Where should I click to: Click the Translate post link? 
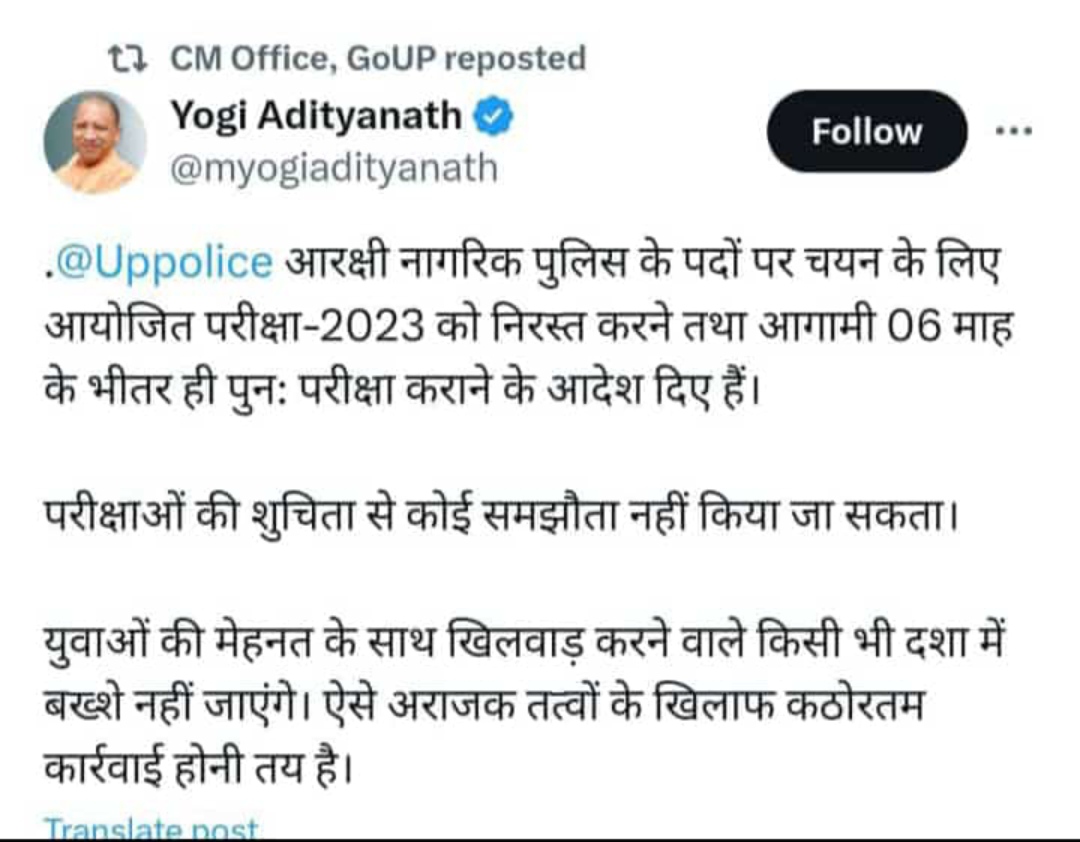[x=152, y=829]
